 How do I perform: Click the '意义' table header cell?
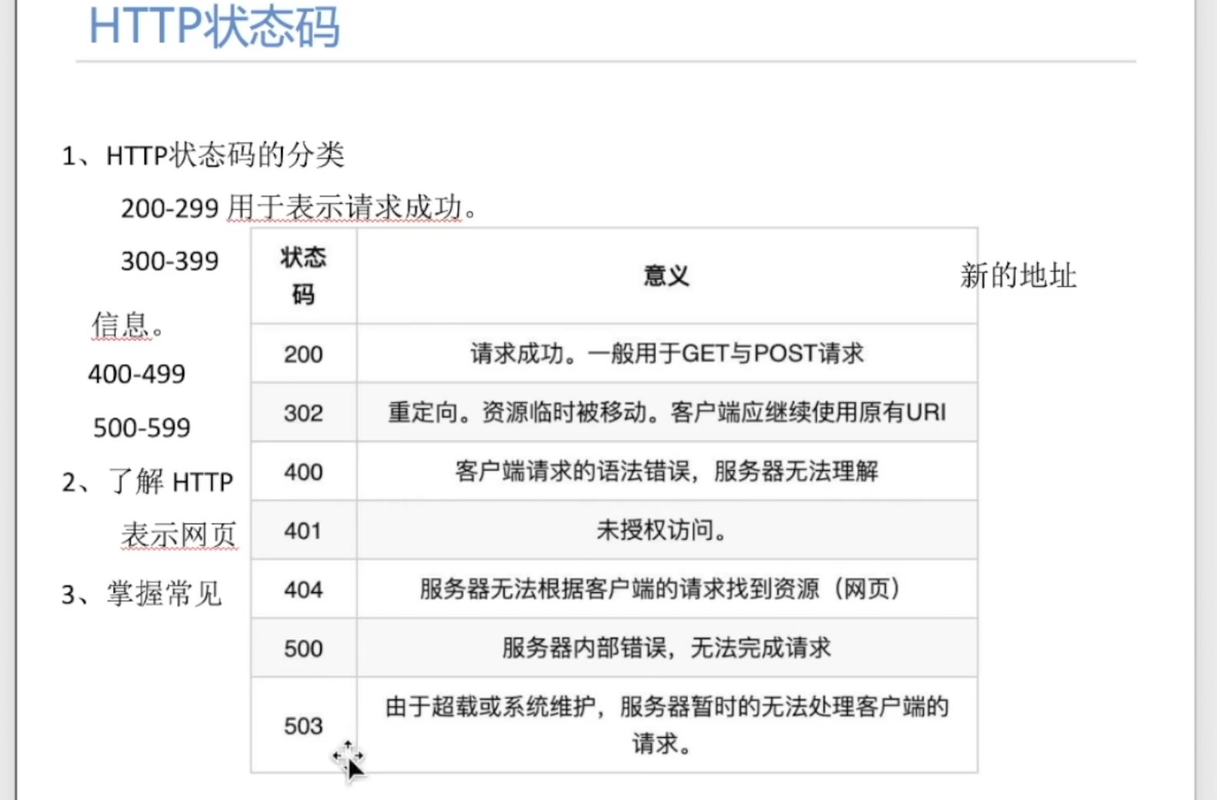(667, 277)
